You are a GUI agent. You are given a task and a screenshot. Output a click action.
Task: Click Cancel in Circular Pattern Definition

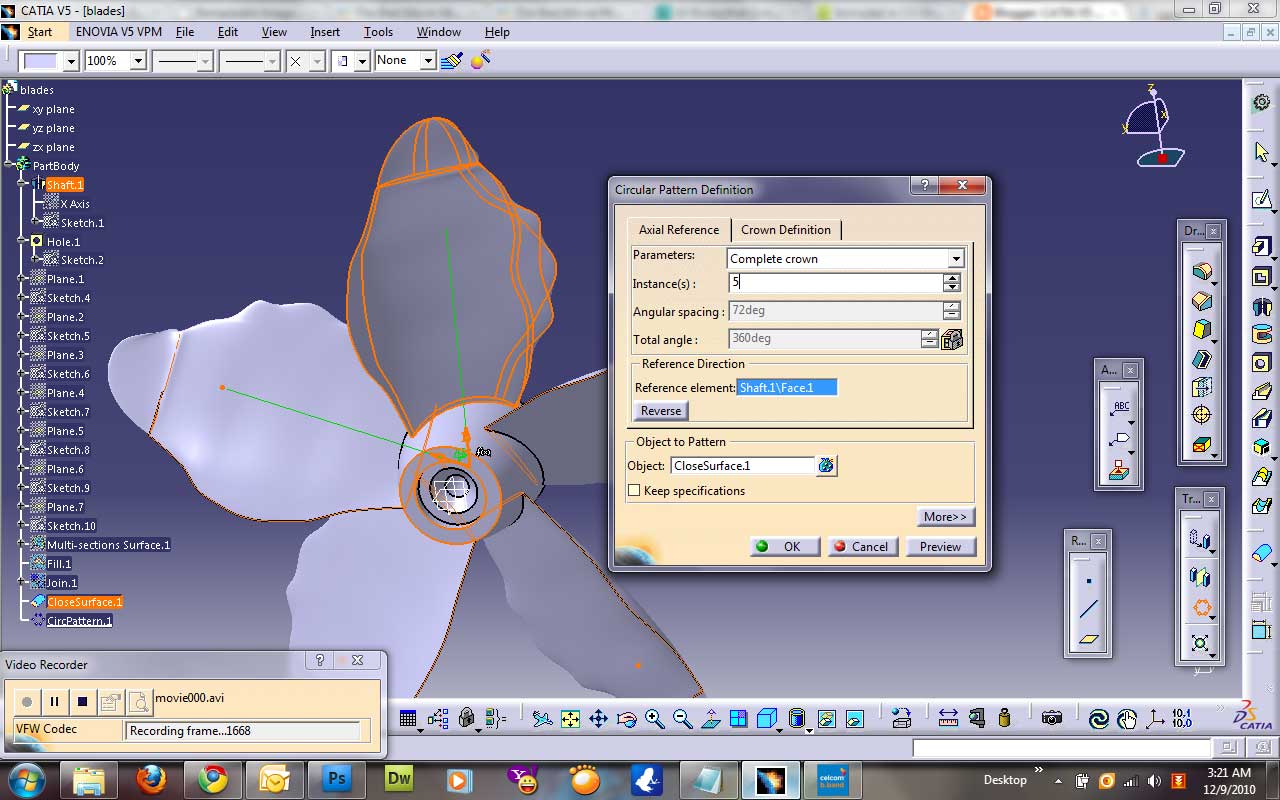pyautogui.click(x=862, y=546)
